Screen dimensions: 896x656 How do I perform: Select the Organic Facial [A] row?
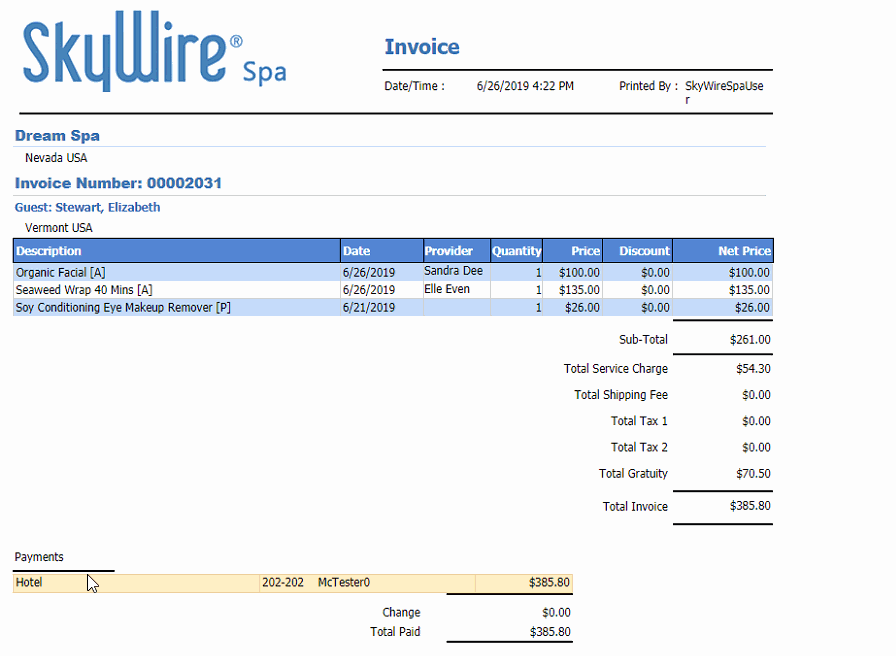coord(62,272)
